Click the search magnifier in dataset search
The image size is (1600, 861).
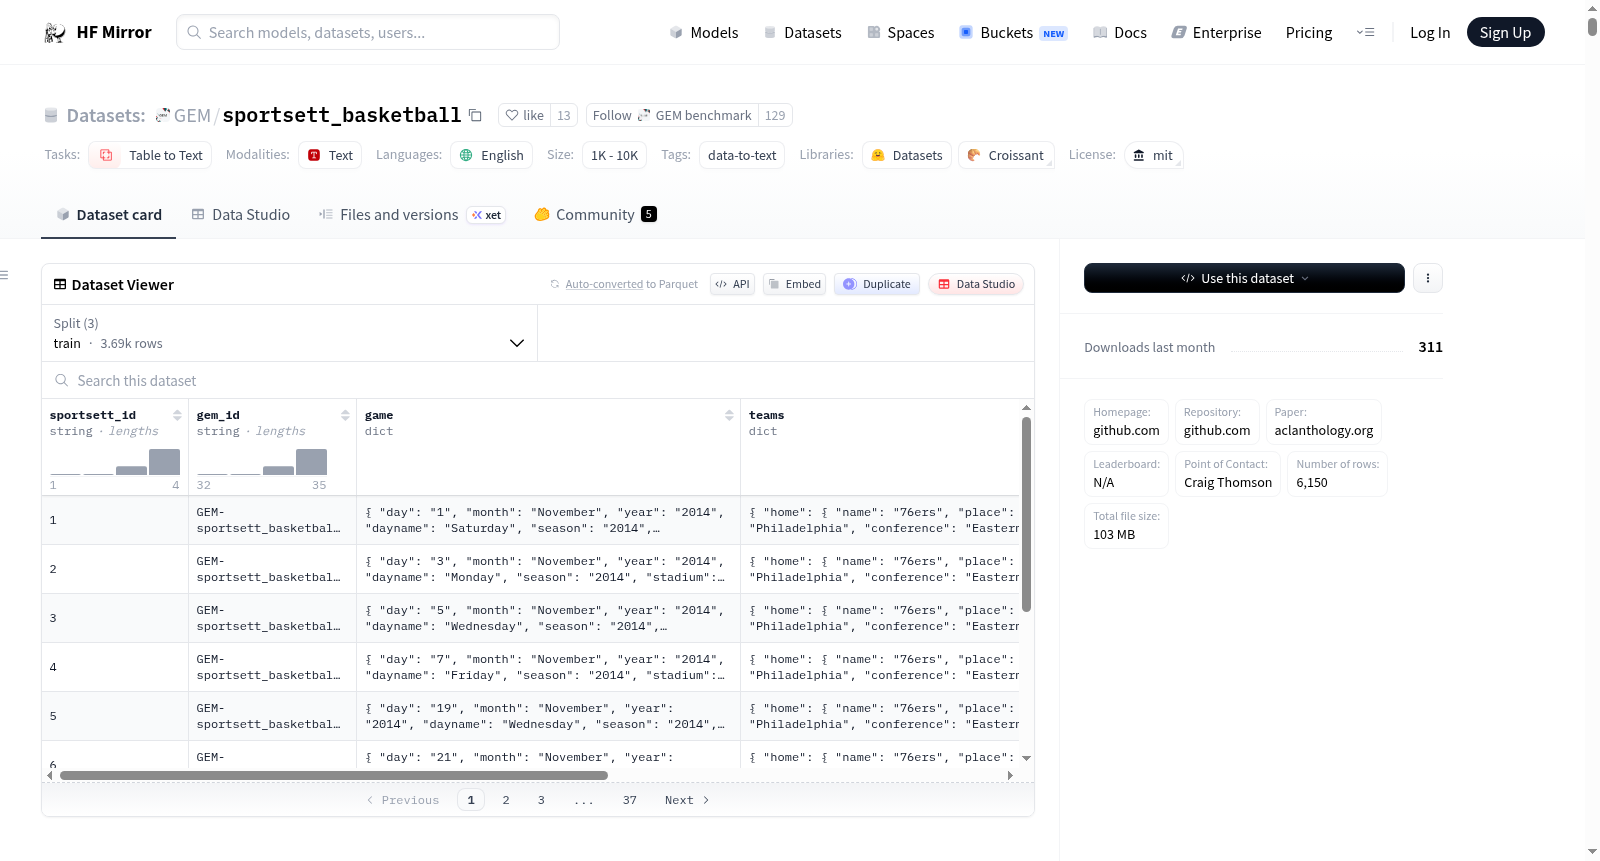[62, 380]
